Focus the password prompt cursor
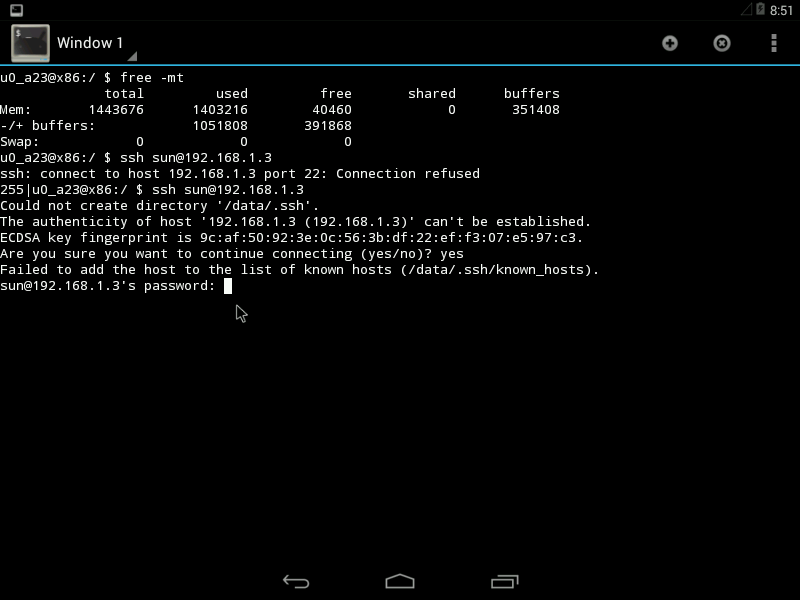Viewport: 800px width, 600px height. (227, 285)
